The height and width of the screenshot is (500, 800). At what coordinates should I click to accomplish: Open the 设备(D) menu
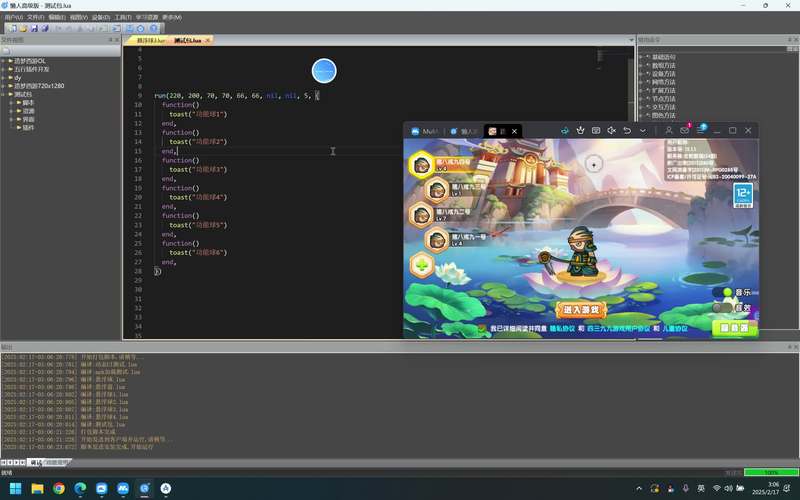click(x=101, y=17)
